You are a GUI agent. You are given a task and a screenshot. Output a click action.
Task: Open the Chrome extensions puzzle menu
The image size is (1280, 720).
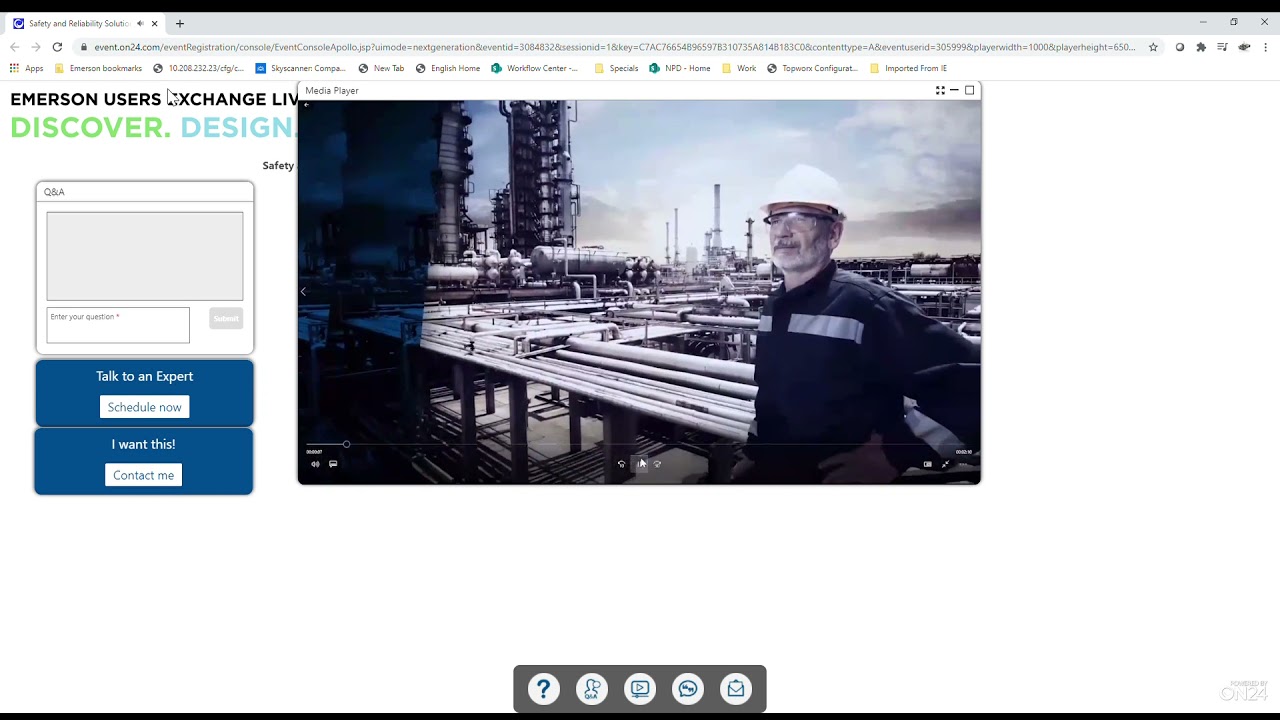[1201, 47]
